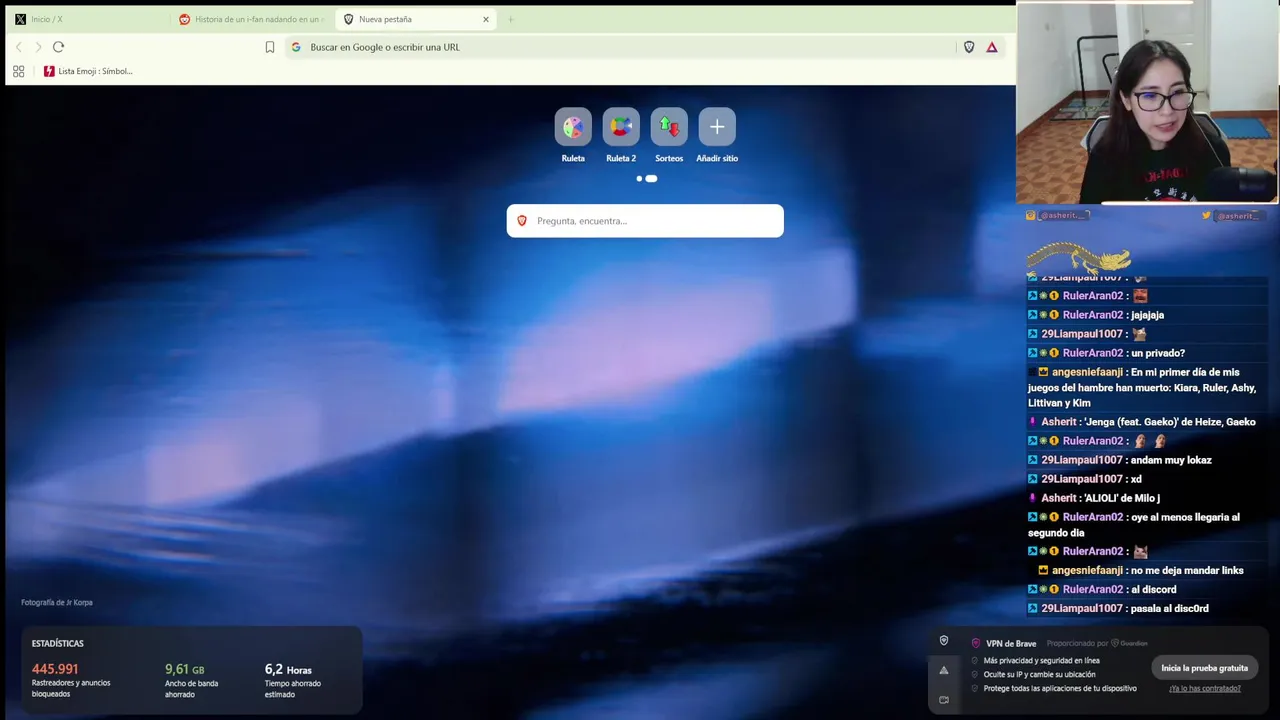
Task: Select the Rewards triangle tab in widget sidebar
Action: 944,670
